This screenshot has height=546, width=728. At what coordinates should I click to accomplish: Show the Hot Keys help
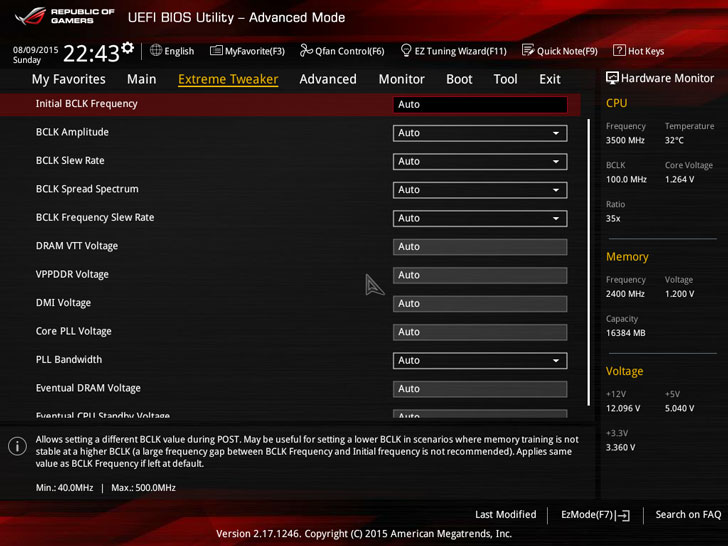point(639,51)
